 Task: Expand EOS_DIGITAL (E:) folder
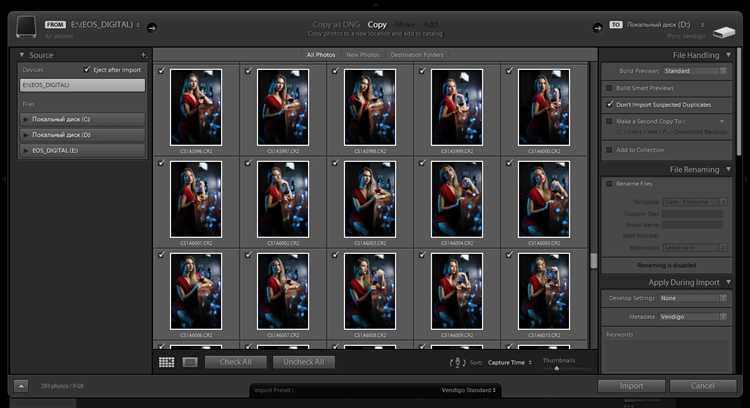click(25, 151)
